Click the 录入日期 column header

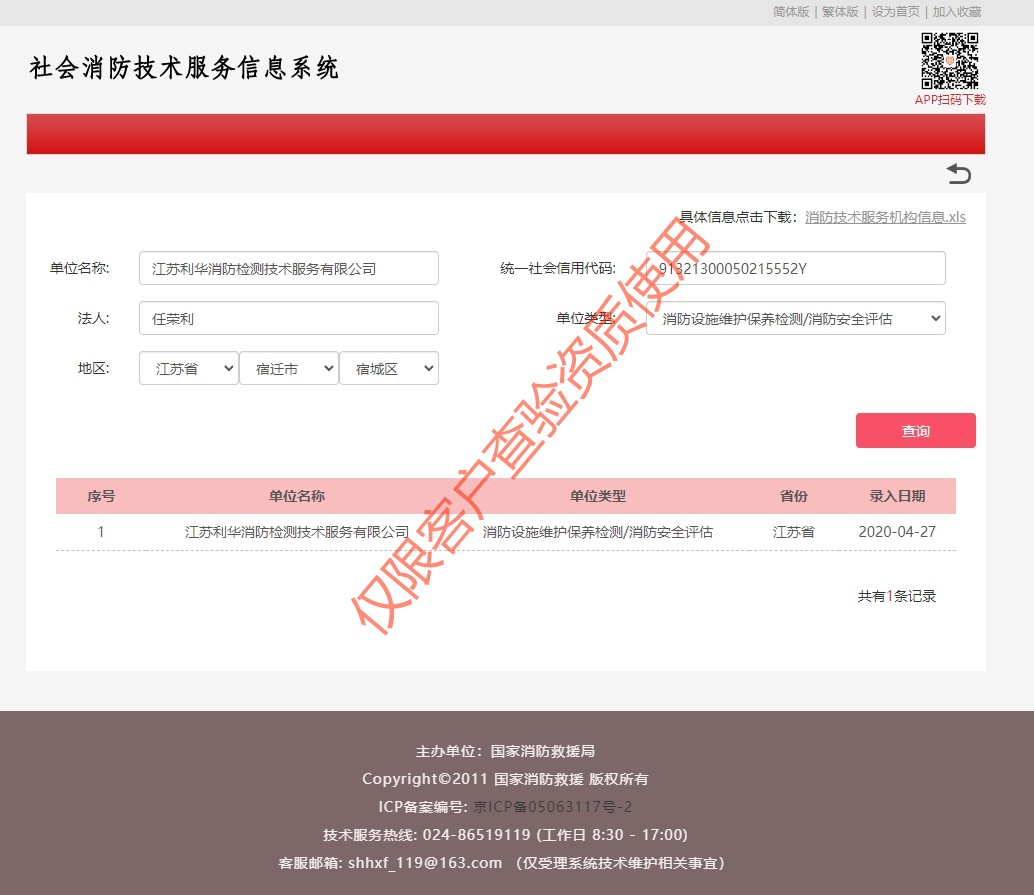coord(897,496)
